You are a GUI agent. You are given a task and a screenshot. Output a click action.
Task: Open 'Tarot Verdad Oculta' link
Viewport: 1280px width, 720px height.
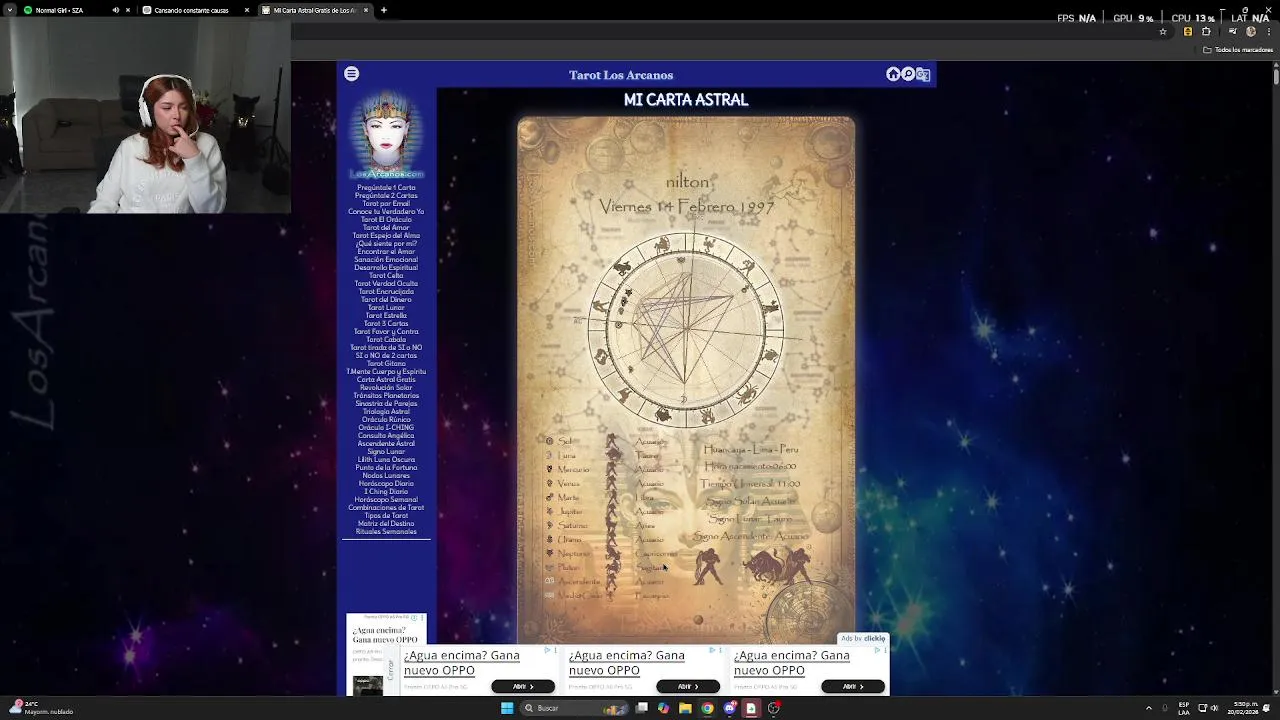click(386, 284)
